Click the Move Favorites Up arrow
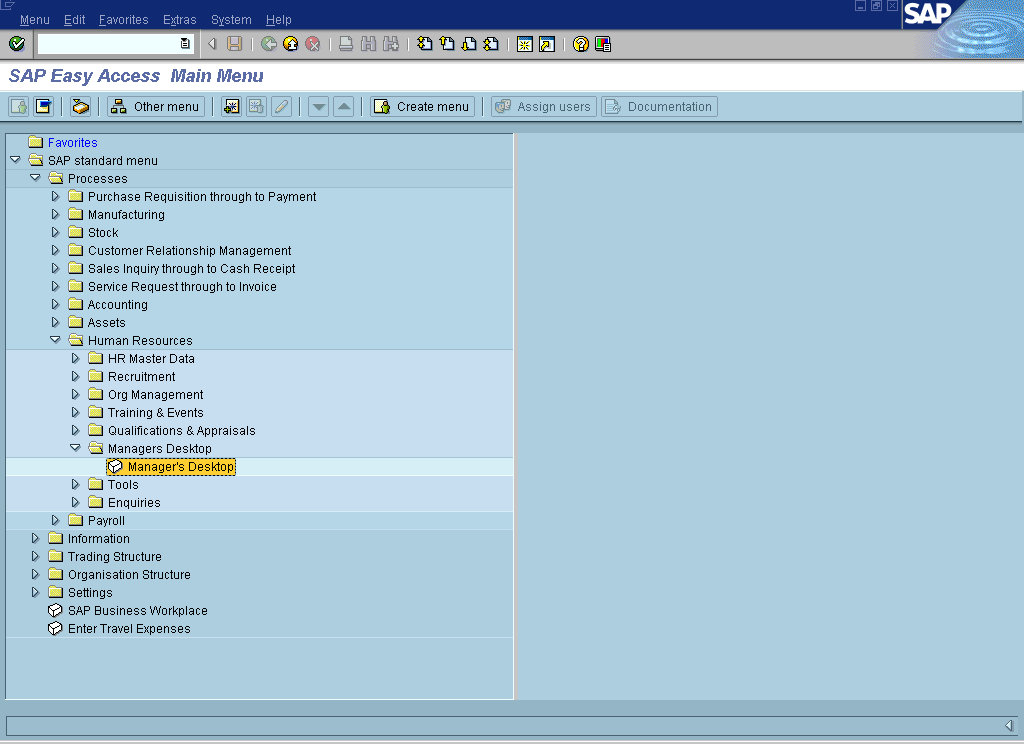The image size is (1024, 744). point(344,106)
